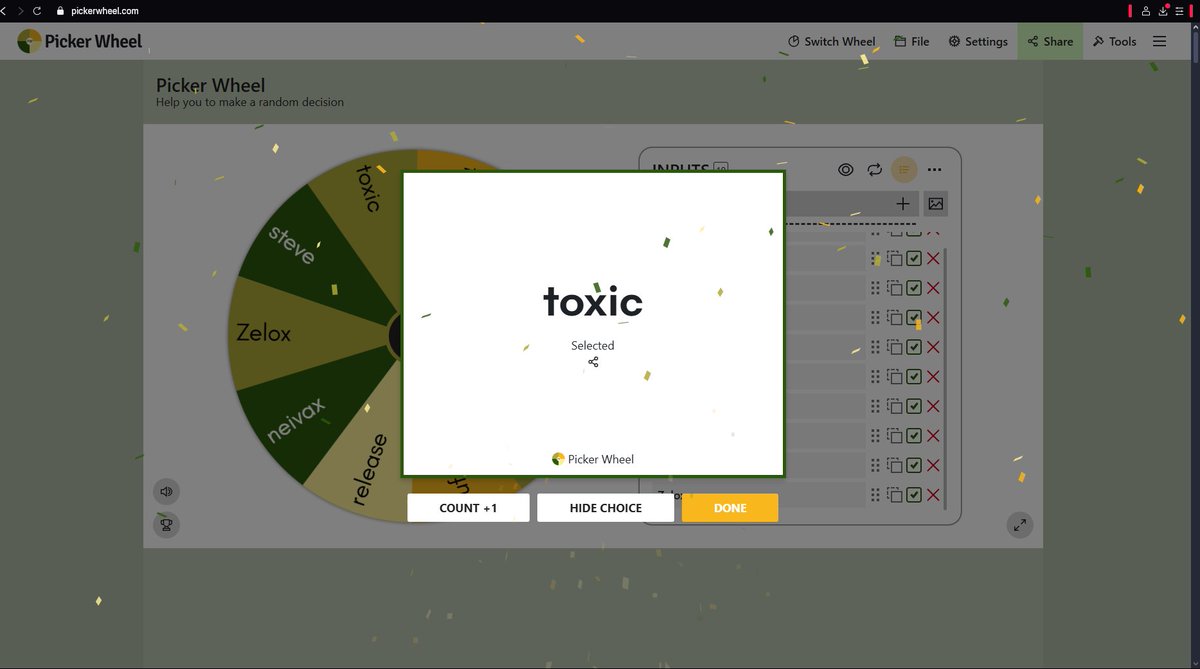Toggle the eye icon in Inputs panel
1200x669 pixels.
pyautogui.click(x=846, y=170)
